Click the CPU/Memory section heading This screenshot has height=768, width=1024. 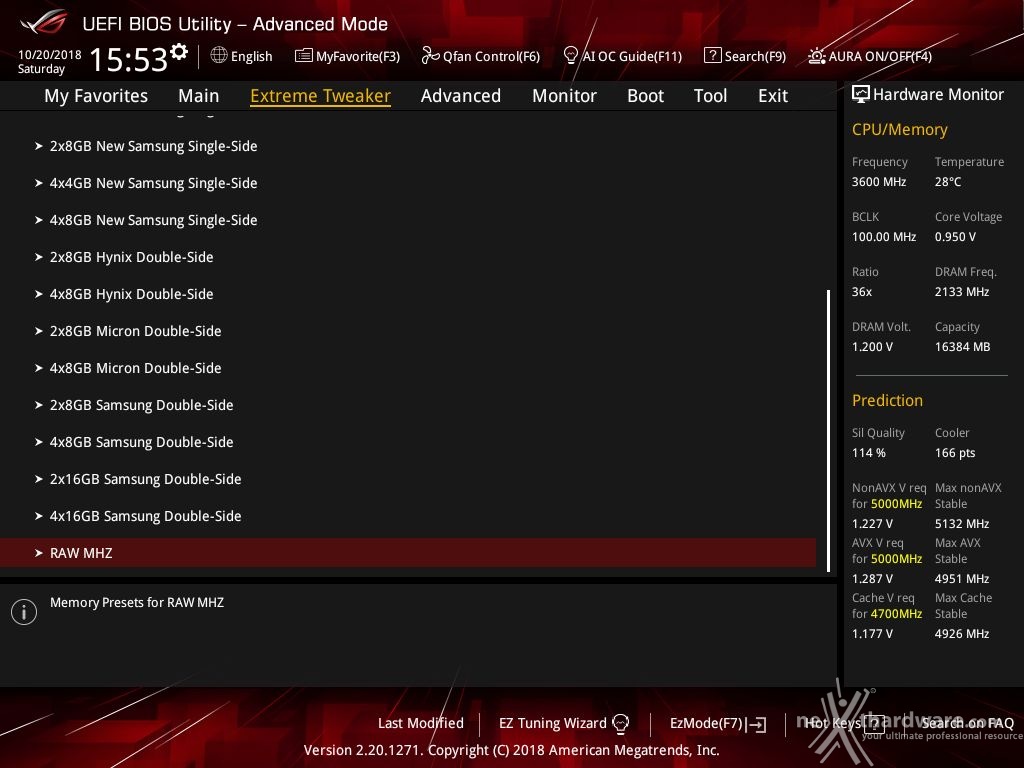[x=899, y=130]
